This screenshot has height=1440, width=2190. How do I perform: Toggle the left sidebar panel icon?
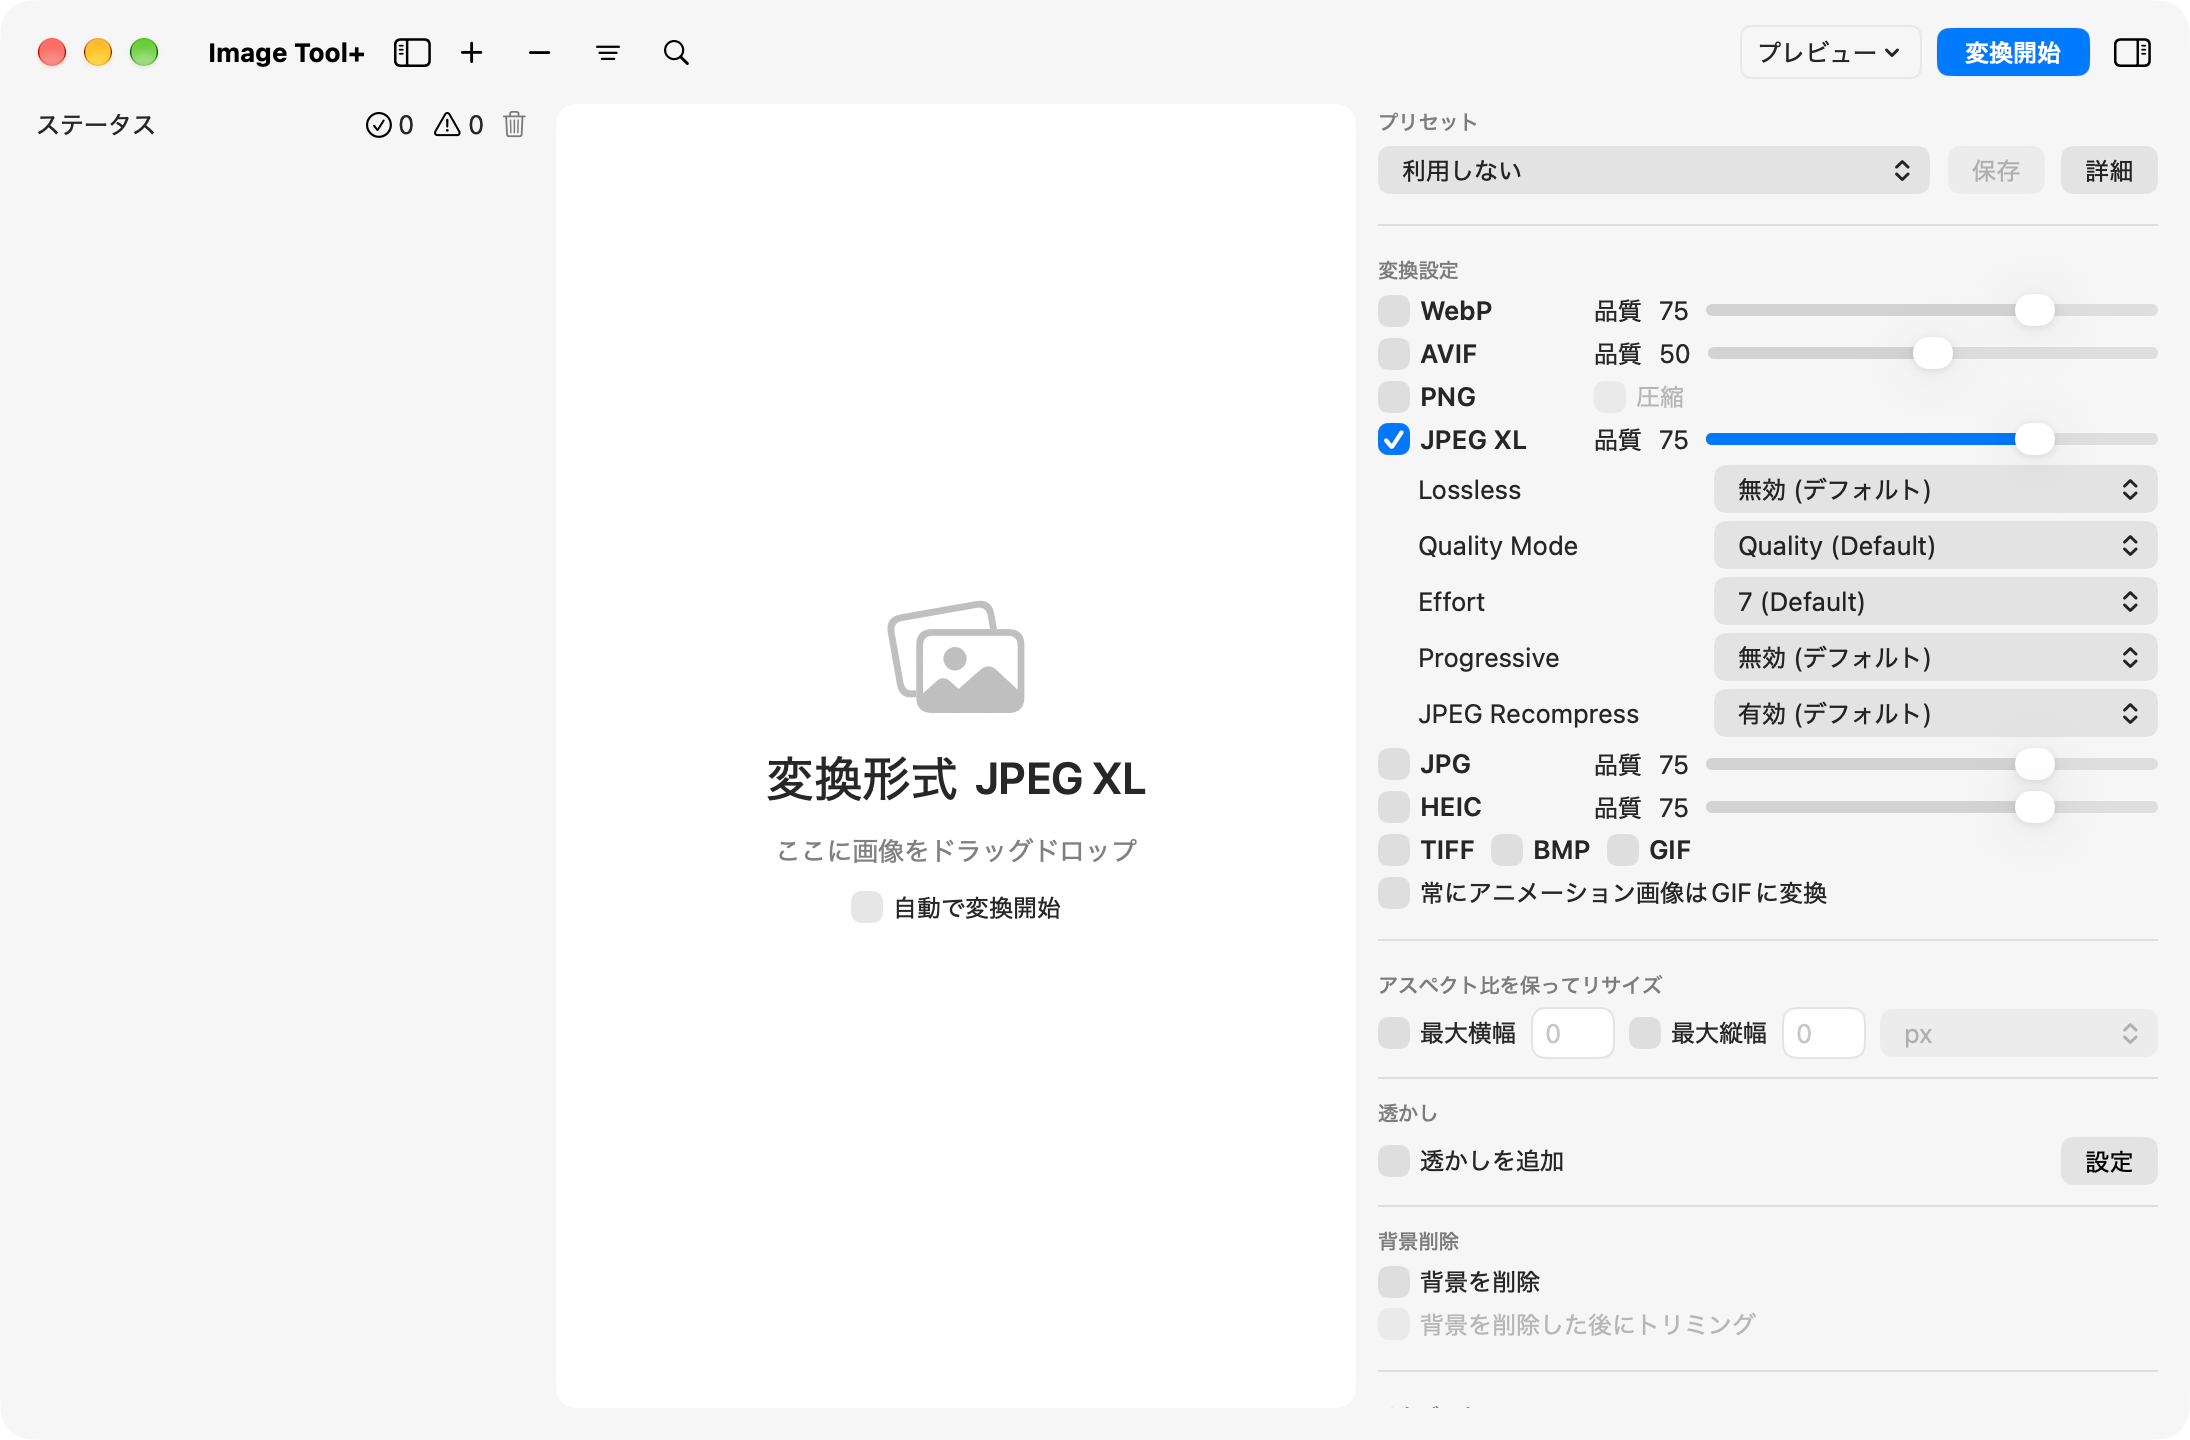(412, 53)
